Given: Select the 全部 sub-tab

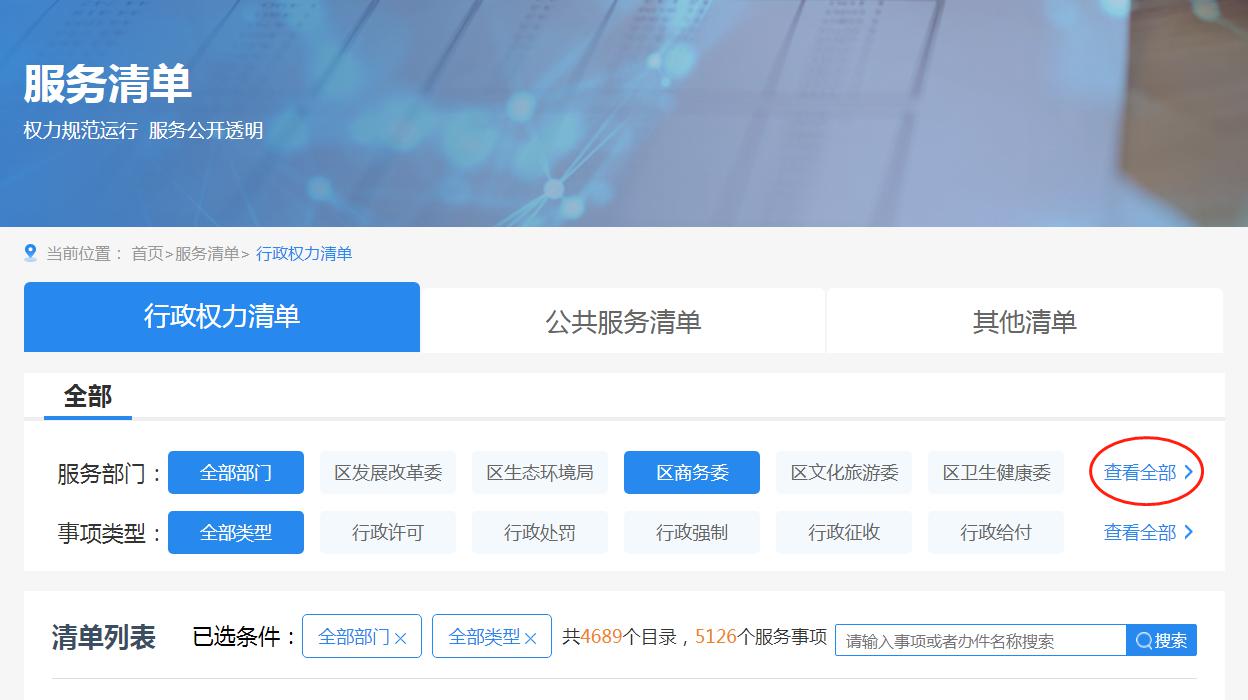Looking at the screenshot, I should pos(87,397).
